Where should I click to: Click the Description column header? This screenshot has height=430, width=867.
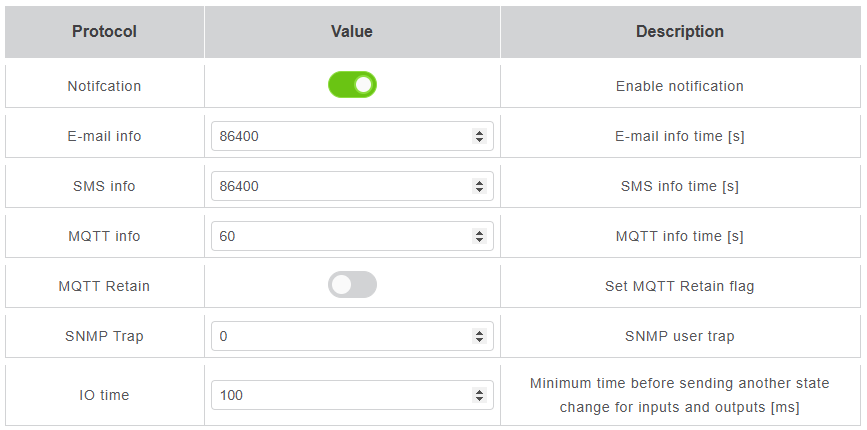coord(680,32)
